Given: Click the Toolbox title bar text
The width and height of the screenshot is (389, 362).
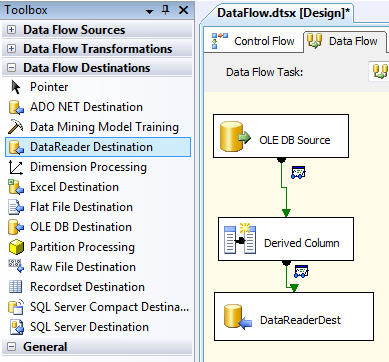Looking at the screenshot, I should [26, 10].
